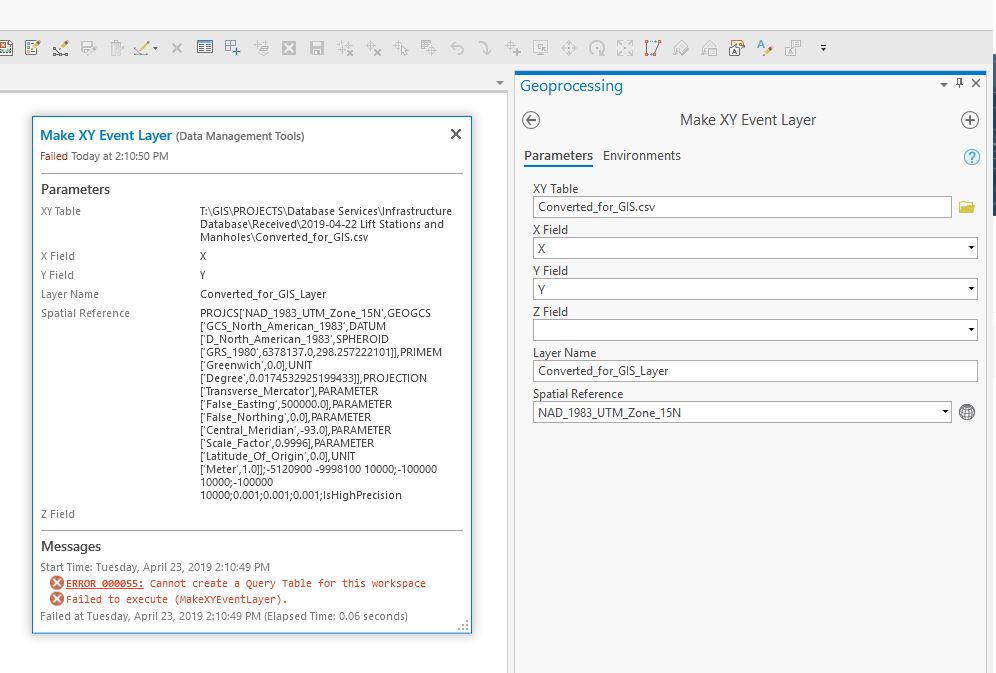Viewport: 996px width, 673px height.
Task: Click the greyed-out monitor select icon
Action: [541, 48]
